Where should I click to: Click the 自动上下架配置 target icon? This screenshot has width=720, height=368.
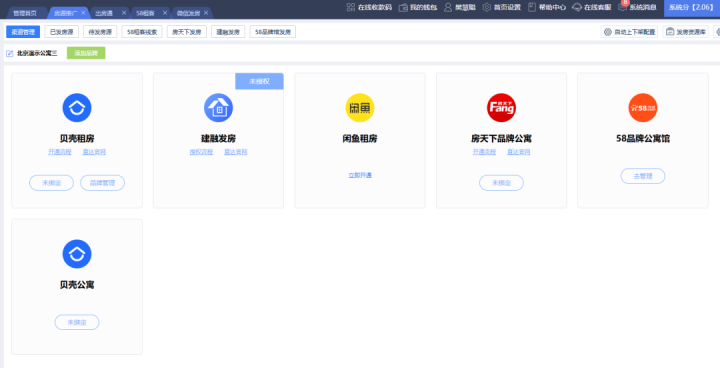tap(608, 32)
